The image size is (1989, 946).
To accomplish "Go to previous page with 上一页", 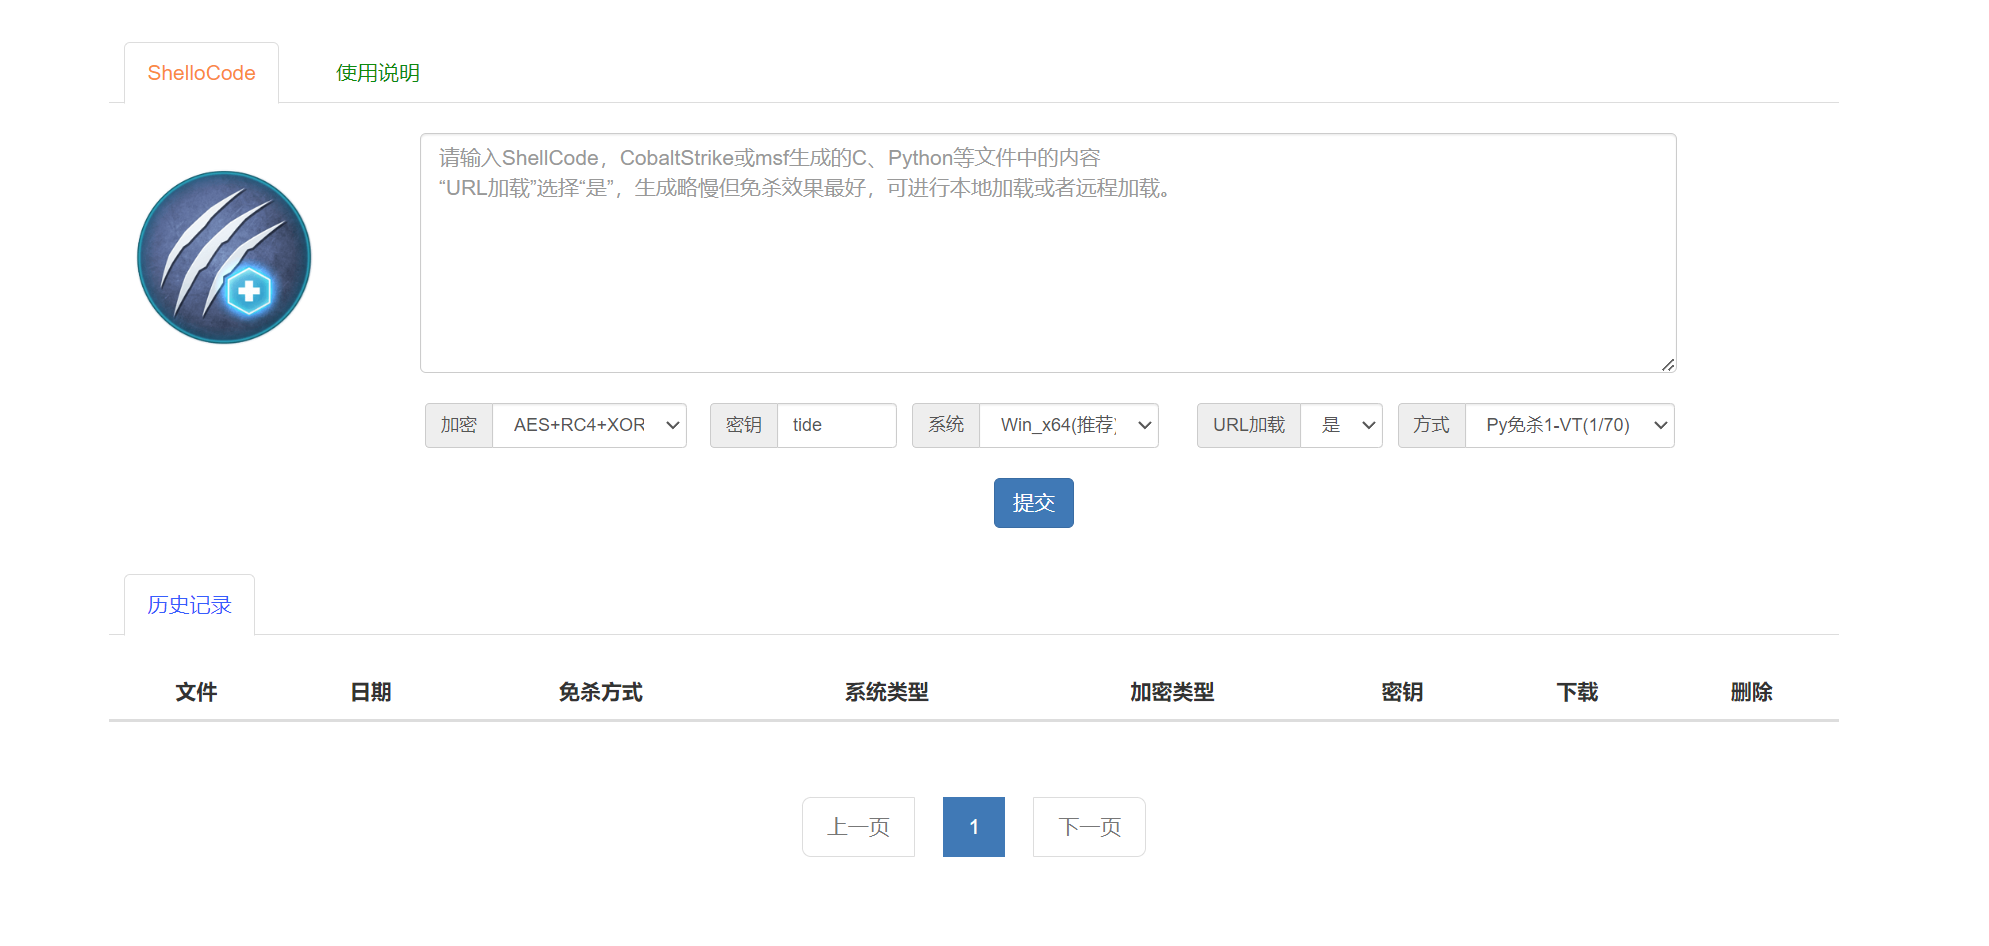I will [858, 827].
